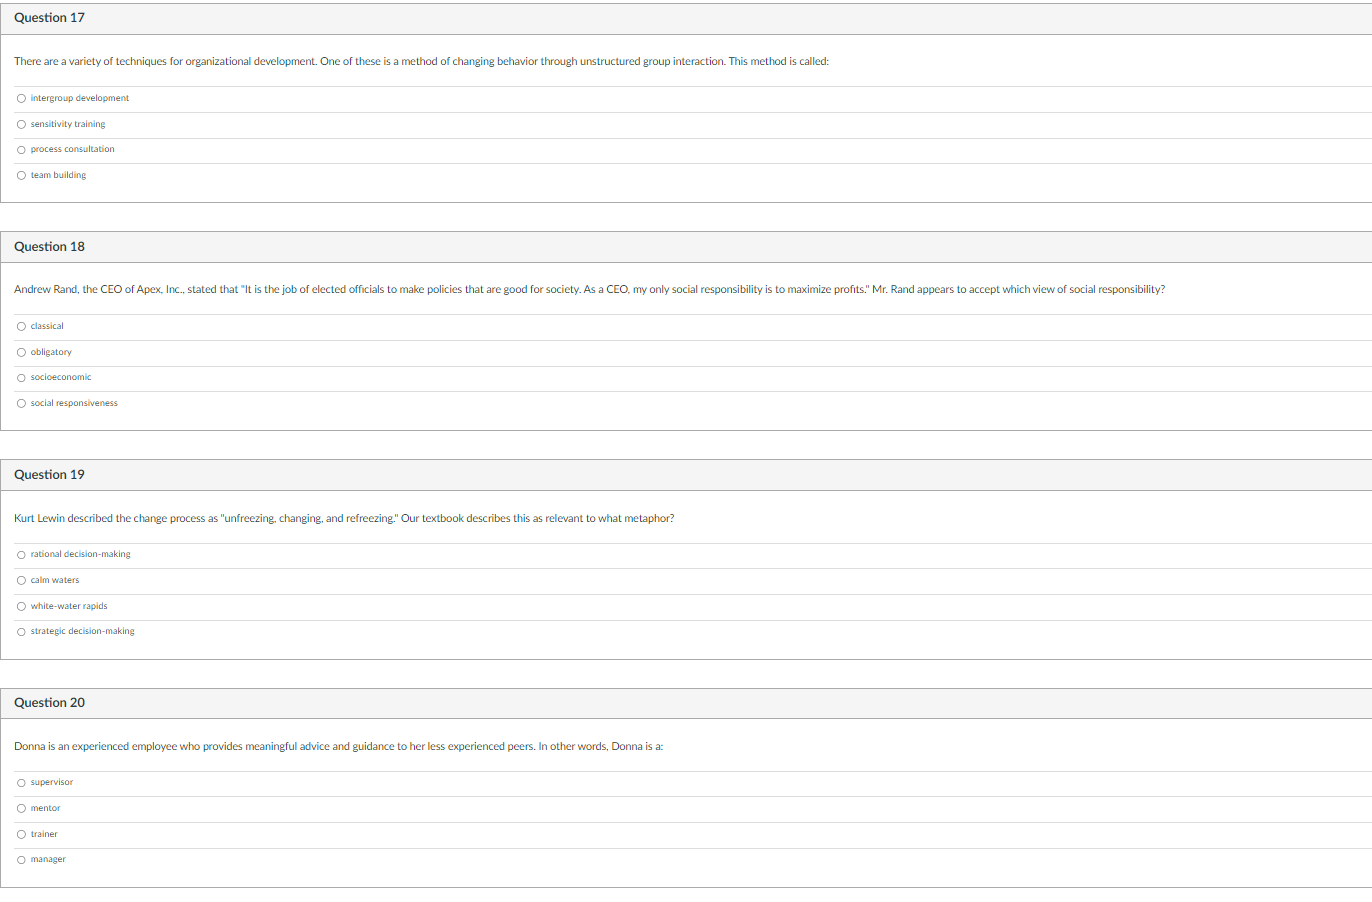Click the 'Question 17' header
The width and height of the screenshot is (1372, 902).
click(49, 18)
